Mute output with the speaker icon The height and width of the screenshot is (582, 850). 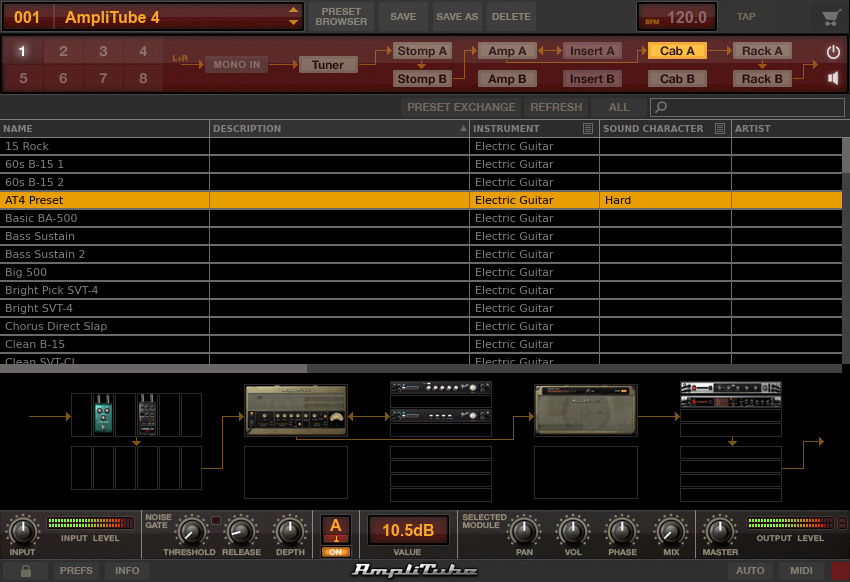[x=833, y=79]
